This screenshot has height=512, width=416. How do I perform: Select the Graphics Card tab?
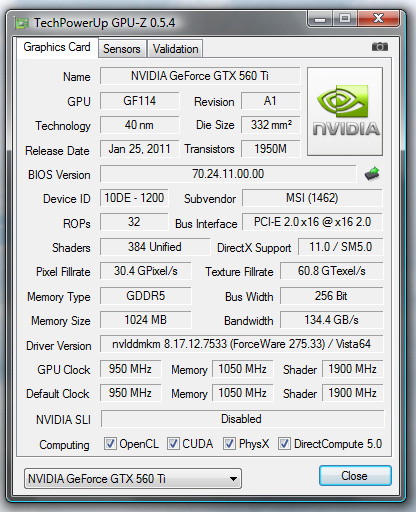[57, 47]
